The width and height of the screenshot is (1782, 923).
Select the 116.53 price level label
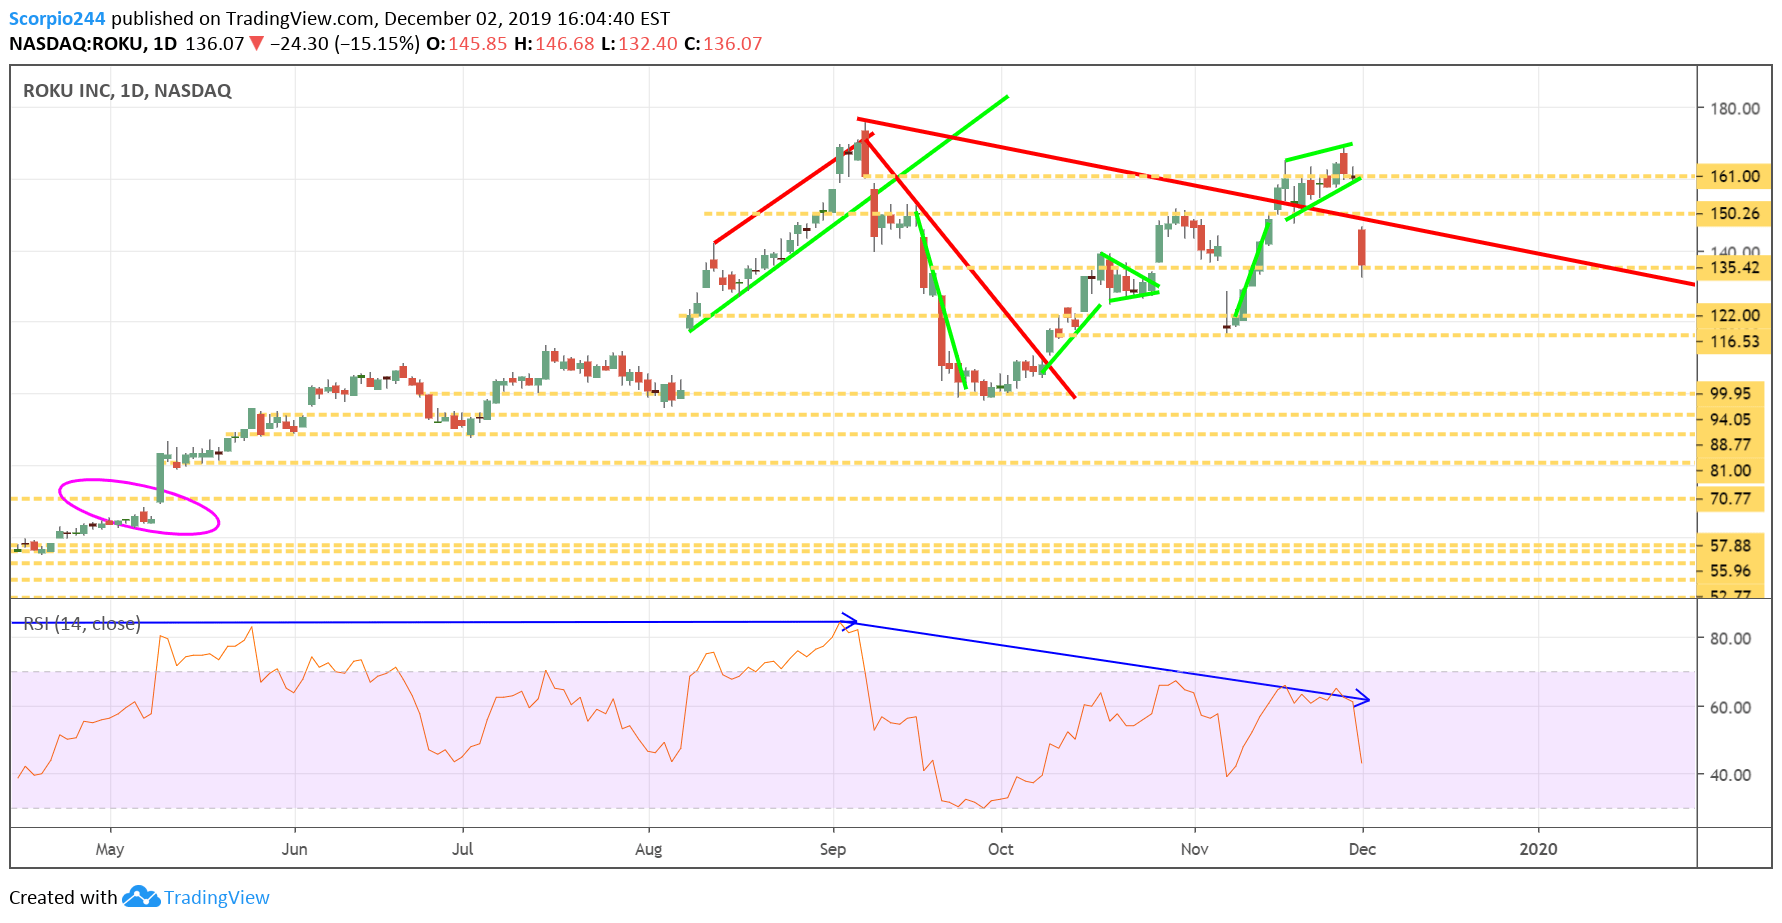(1734, 341)
